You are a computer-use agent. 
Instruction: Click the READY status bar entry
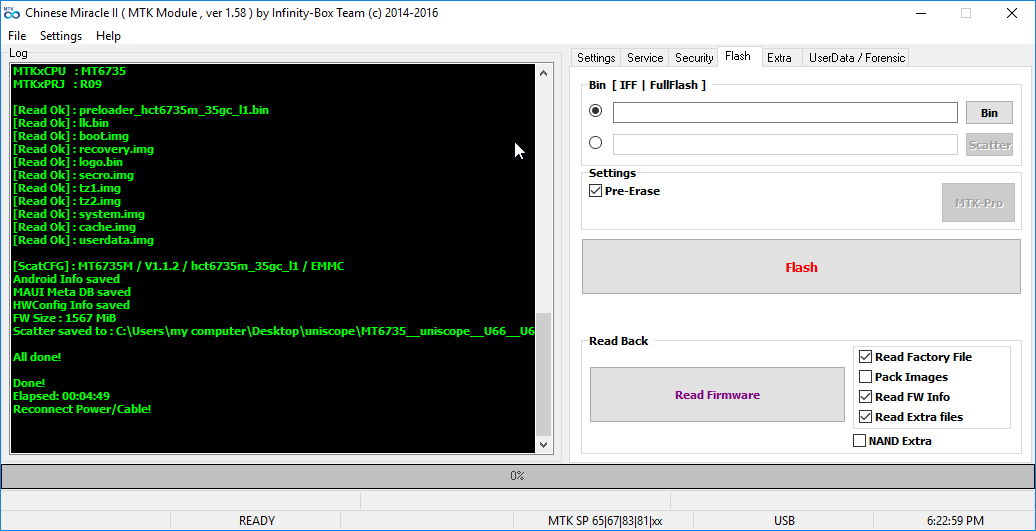256,520
